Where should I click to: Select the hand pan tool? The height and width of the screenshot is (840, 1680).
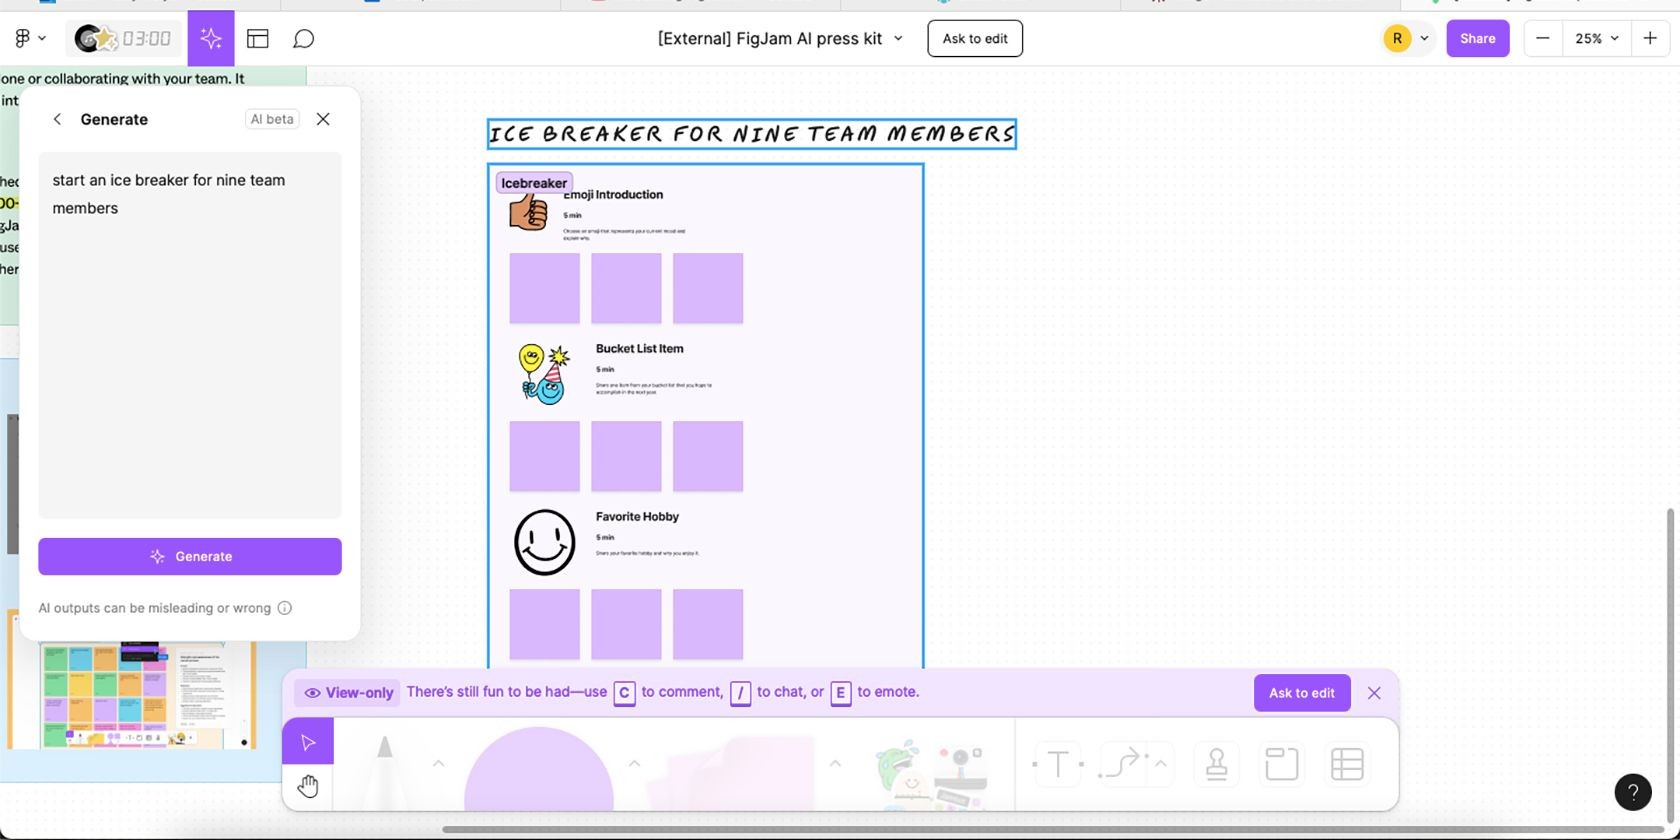pyautogui.click(x=308, y=787)
